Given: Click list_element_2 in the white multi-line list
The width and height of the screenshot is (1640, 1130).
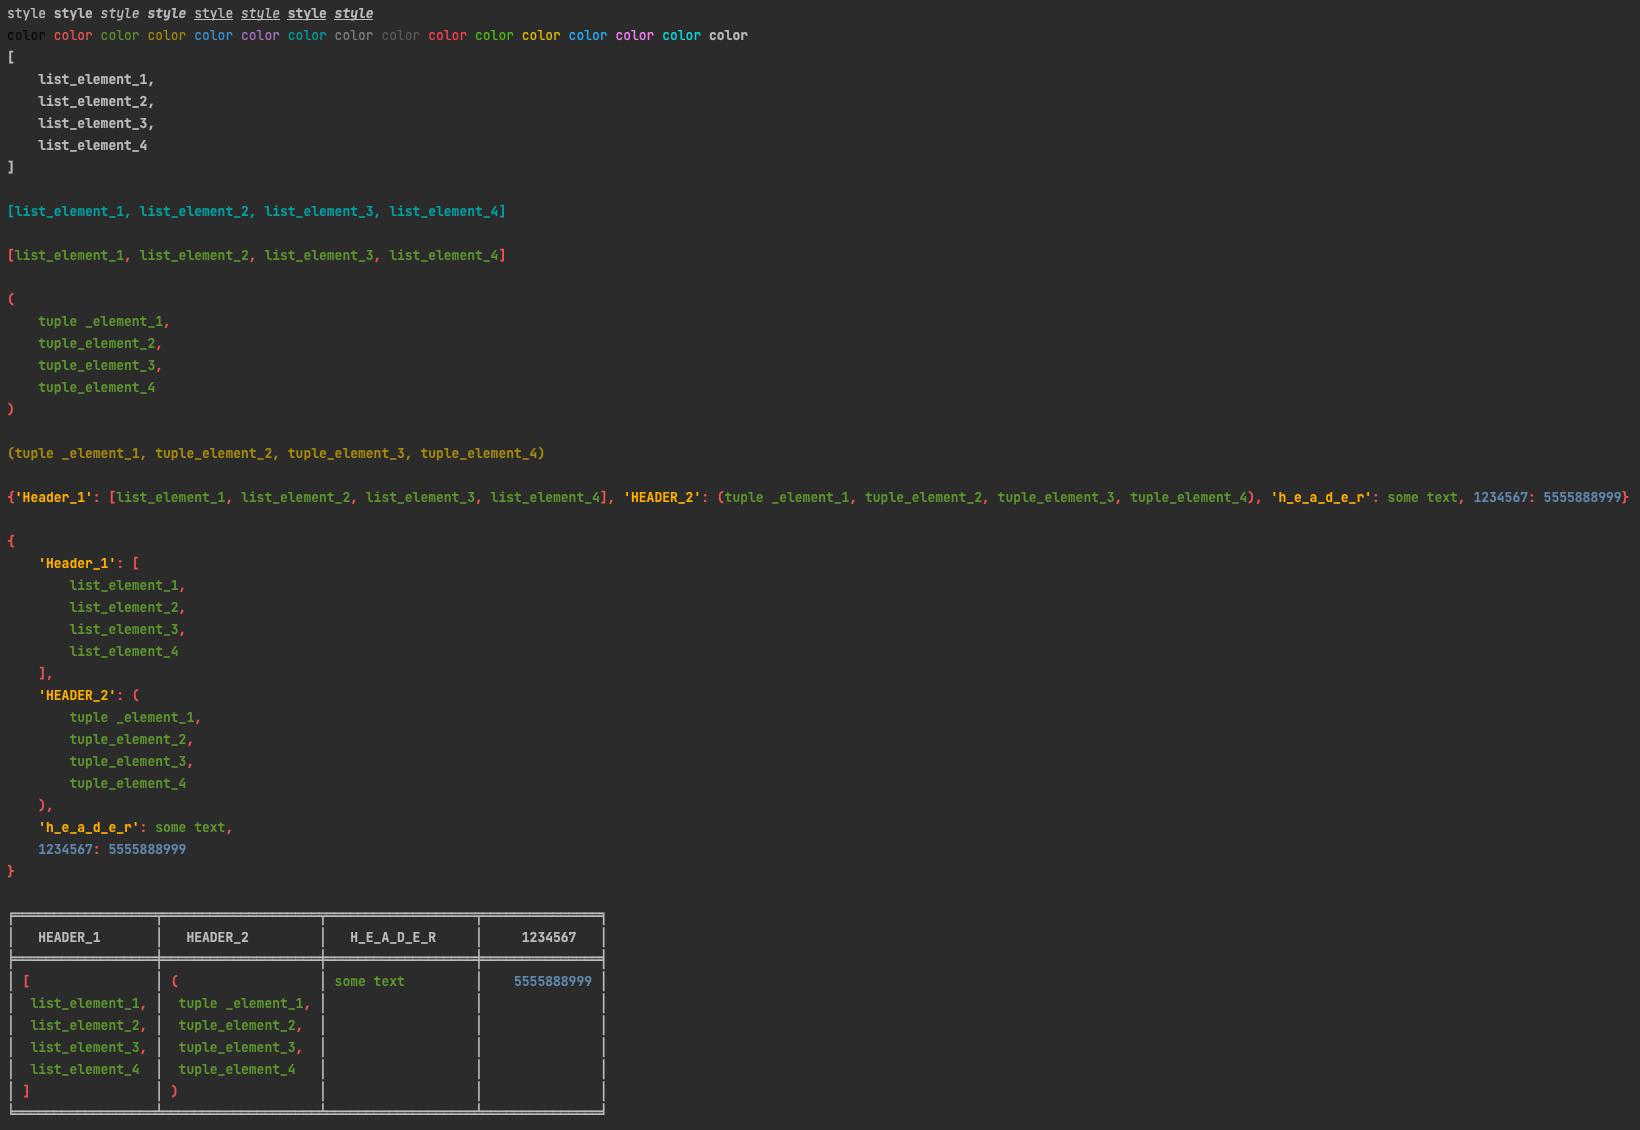Looking at the screenshot, I should (x=92, y=101).
